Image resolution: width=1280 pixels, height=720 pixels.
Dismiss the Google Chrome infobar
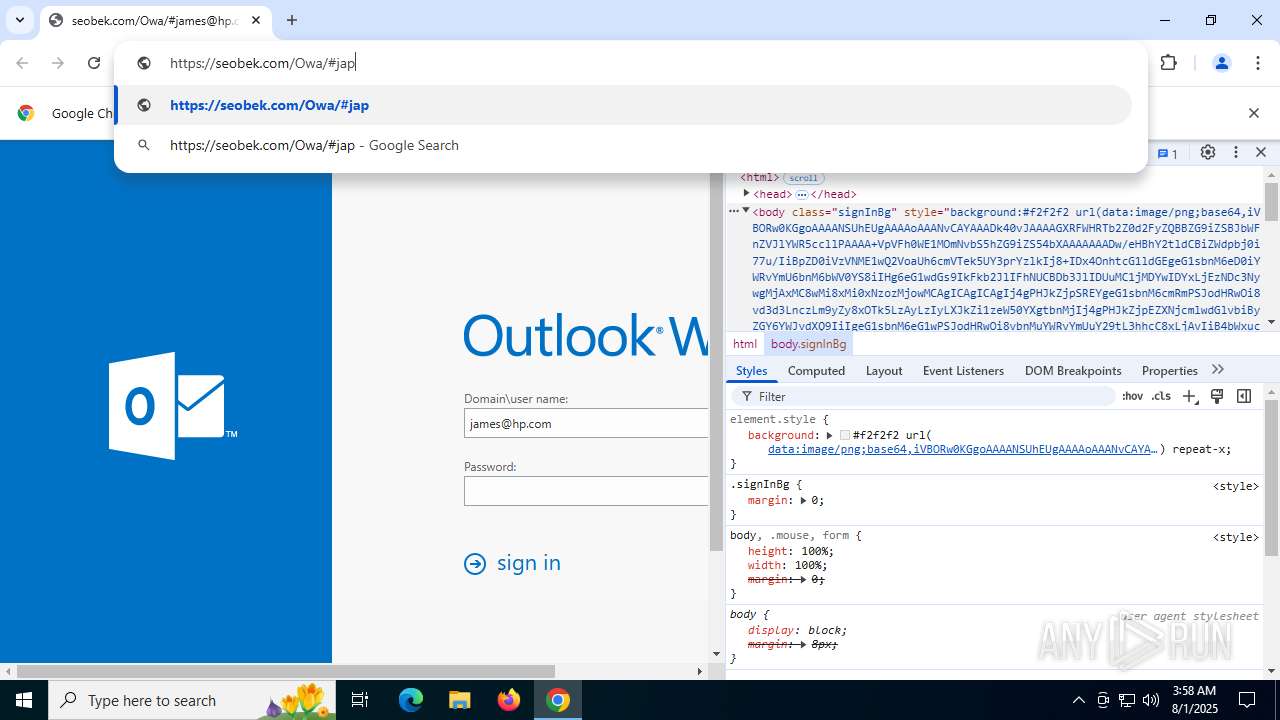coord(1253,113)
